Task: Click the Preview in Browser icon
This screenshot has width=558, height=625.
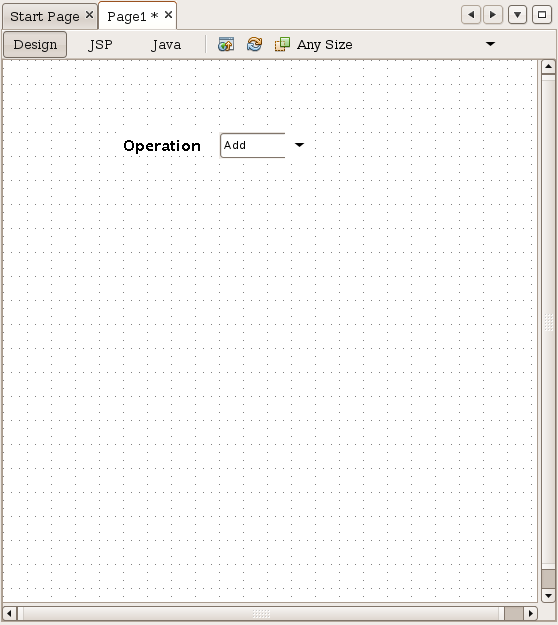Action: click(x=226, y=44)
